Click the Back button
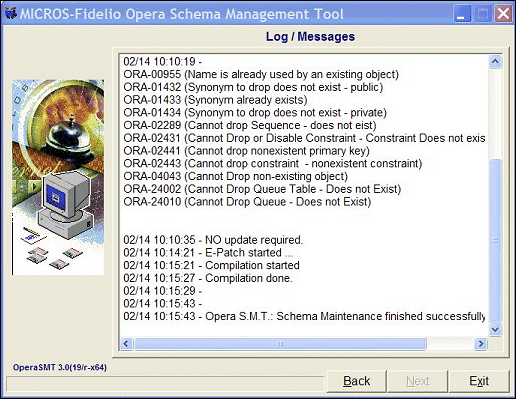This screenshot has width=516, height=399. (356, 381)
